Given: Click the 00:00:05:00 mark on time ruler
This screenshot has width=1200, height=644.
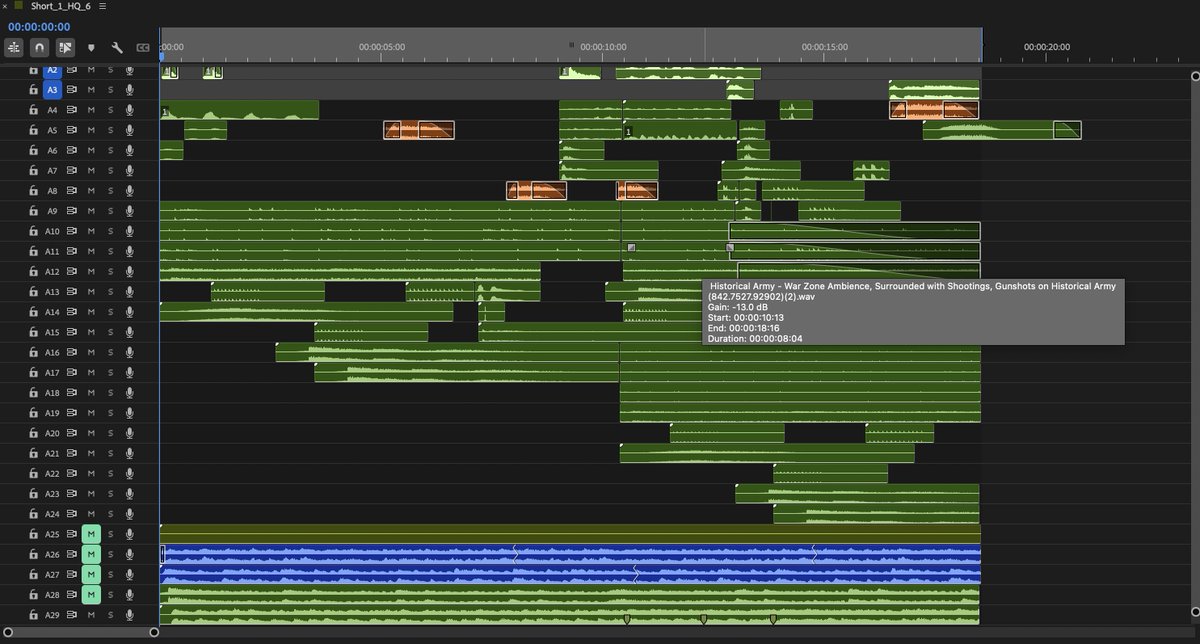Looking at the screenshot, I should tap(381, 46).
